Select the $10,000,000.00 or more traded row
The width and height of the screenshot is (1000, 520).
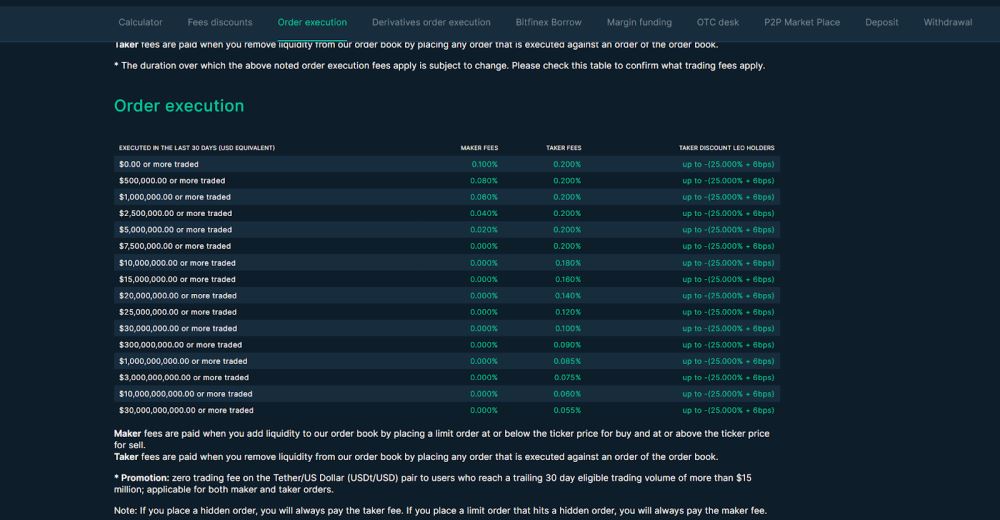(x=446, y=263)
